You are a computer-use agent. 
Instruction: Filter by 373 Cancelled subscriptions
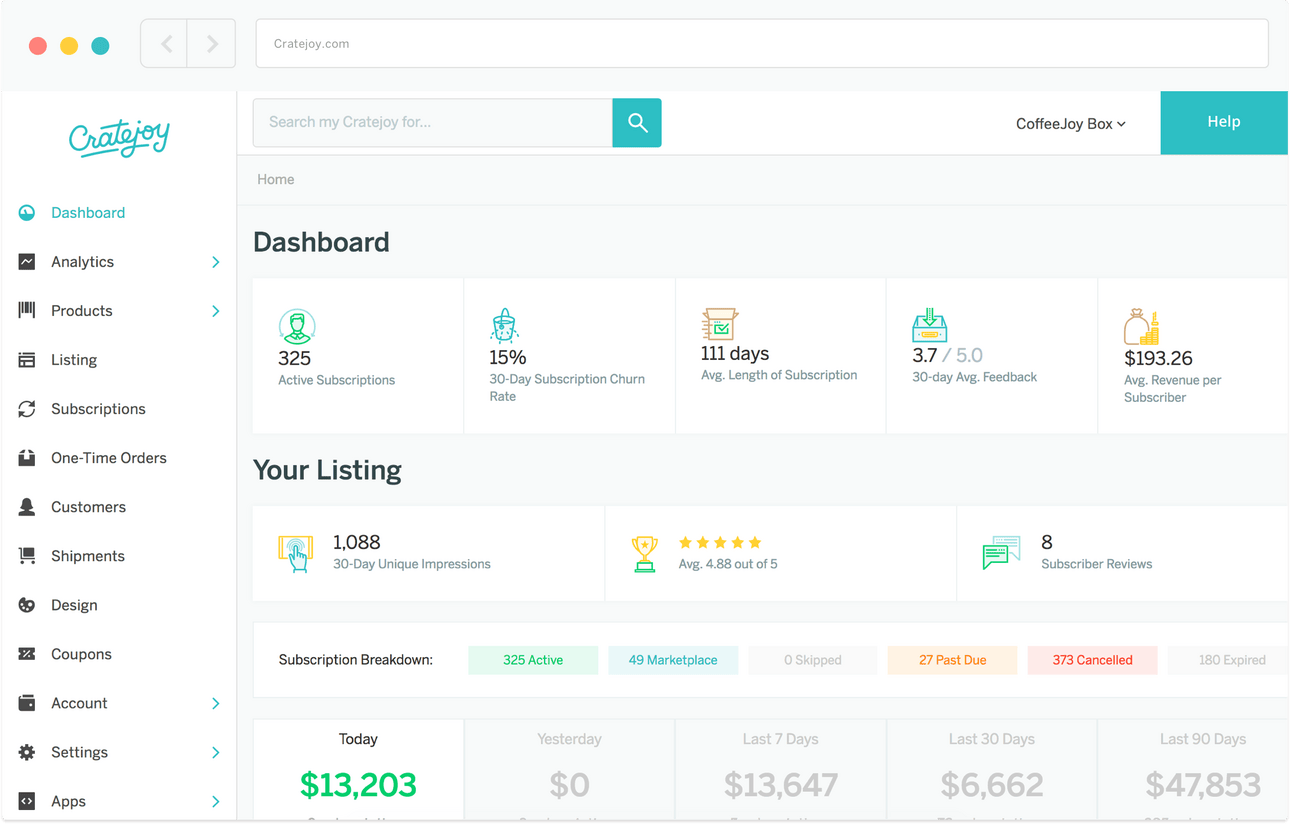(x=1092, y=660)
